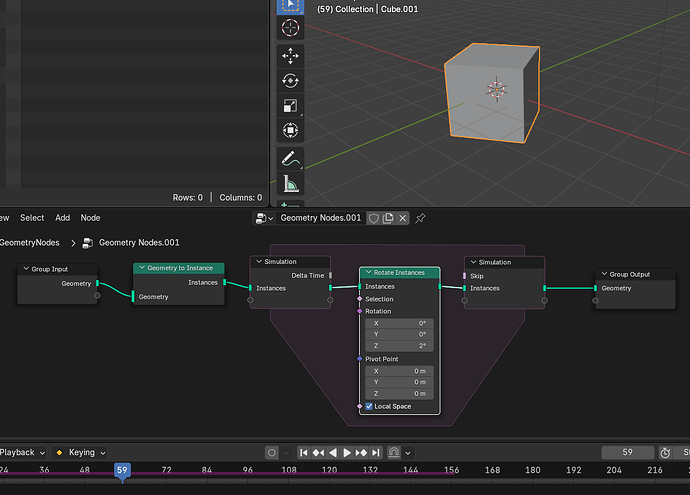Unlink Geometry Nodes.001 with the X button

(x=403, y=218)
